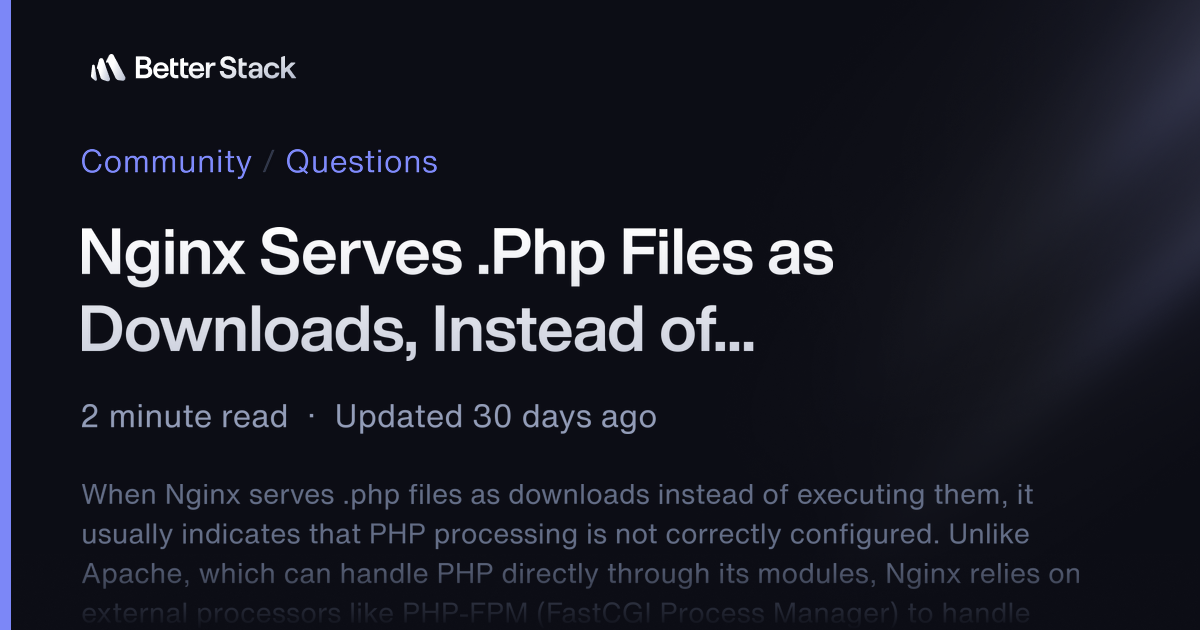Viewport: 1200px width, 630px height.
Task: Open the Community breadcrumb link
Action: 166,162
